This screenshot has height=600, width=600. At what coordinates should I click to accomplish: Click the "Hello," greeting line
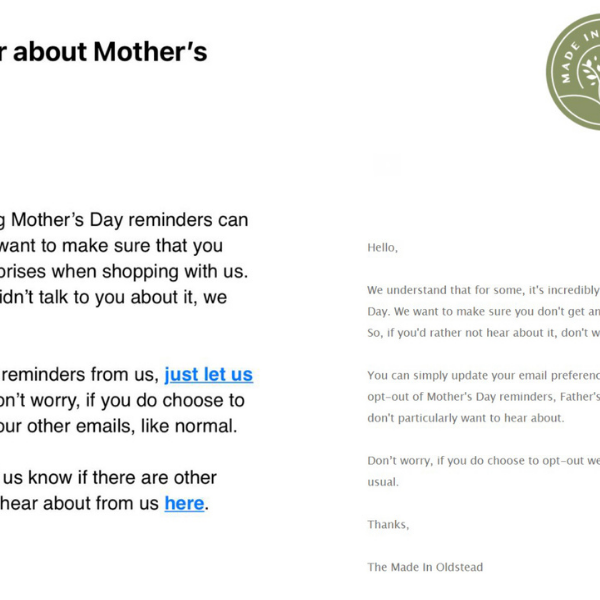click(x=382, y=247)
